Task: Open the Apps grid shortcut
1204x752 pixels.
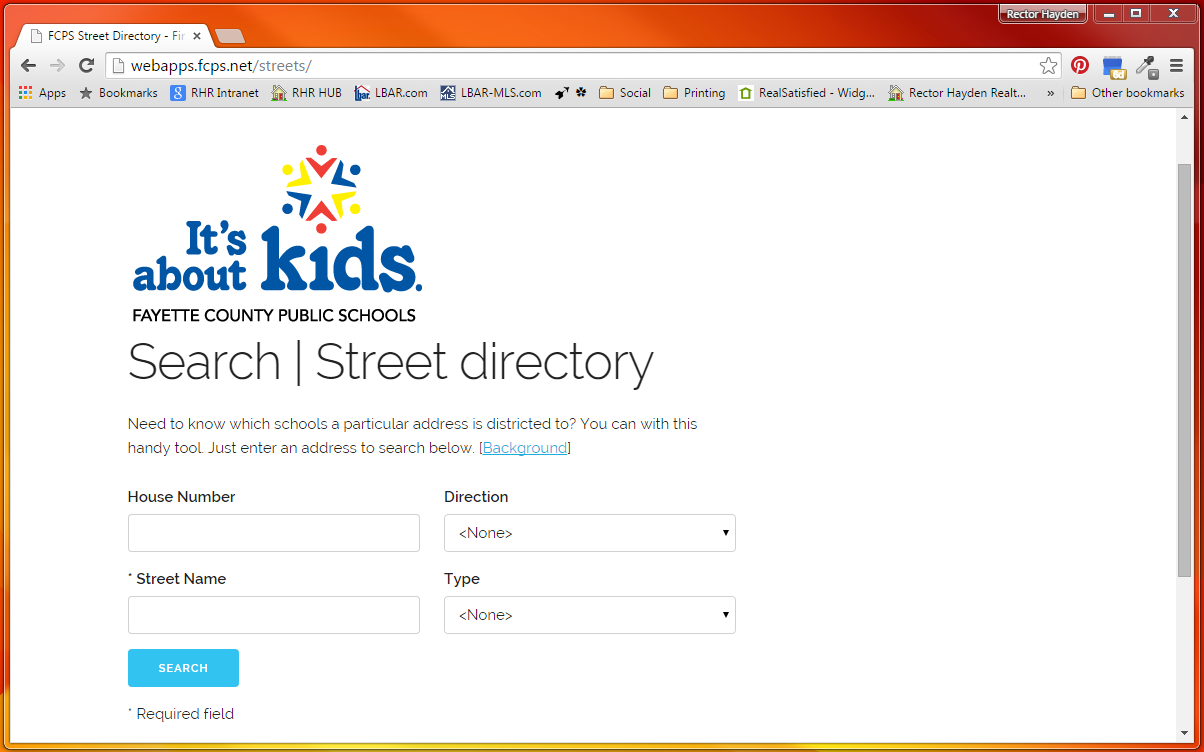Action: (42, 93)
